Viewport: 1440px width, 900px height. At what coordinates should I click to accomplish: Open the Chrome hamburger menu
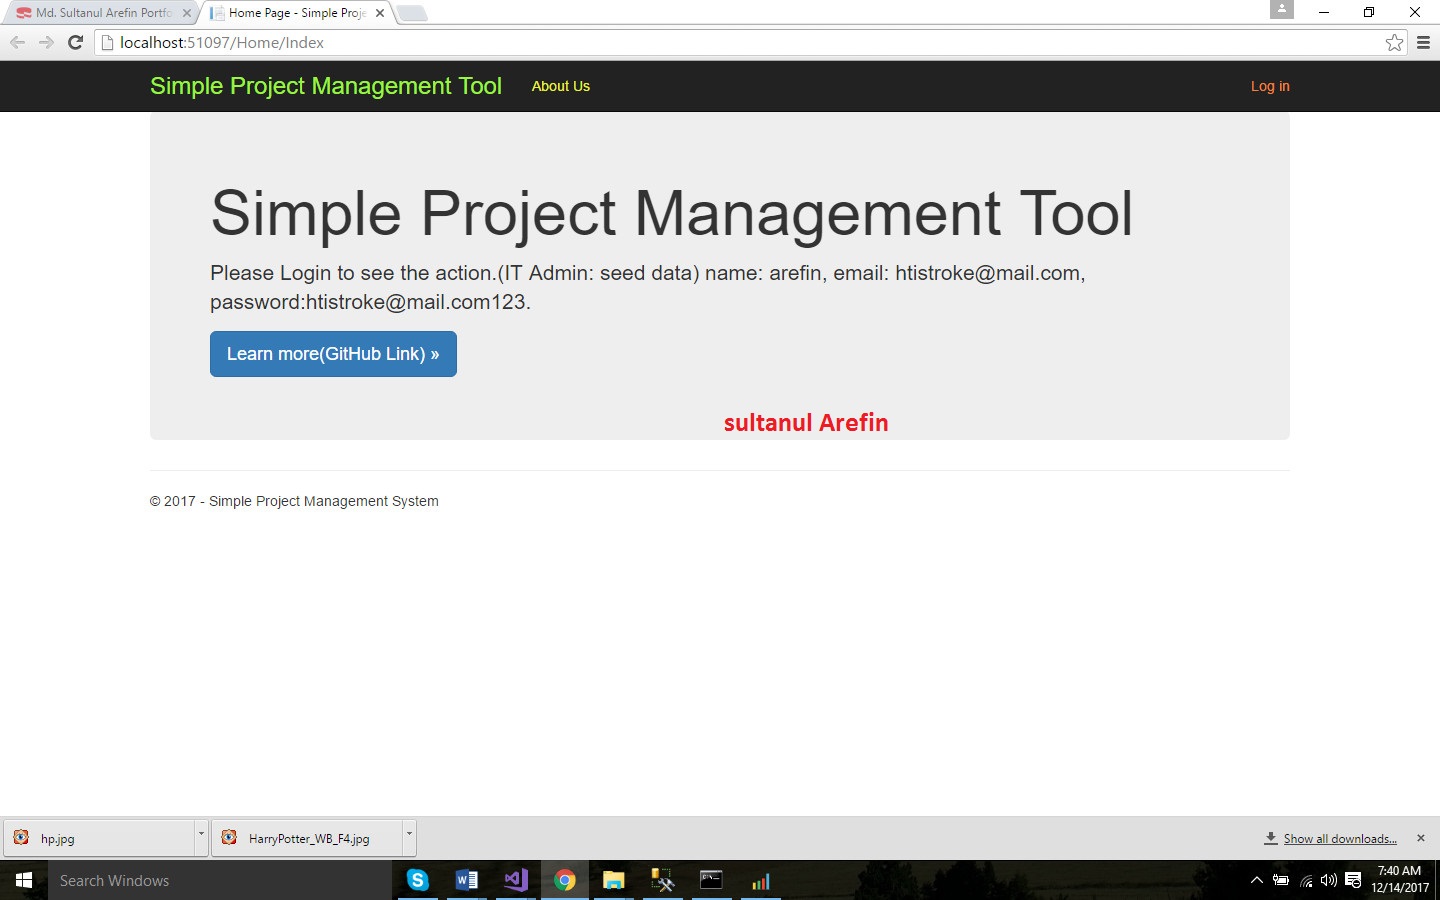tap(1423, 42)
